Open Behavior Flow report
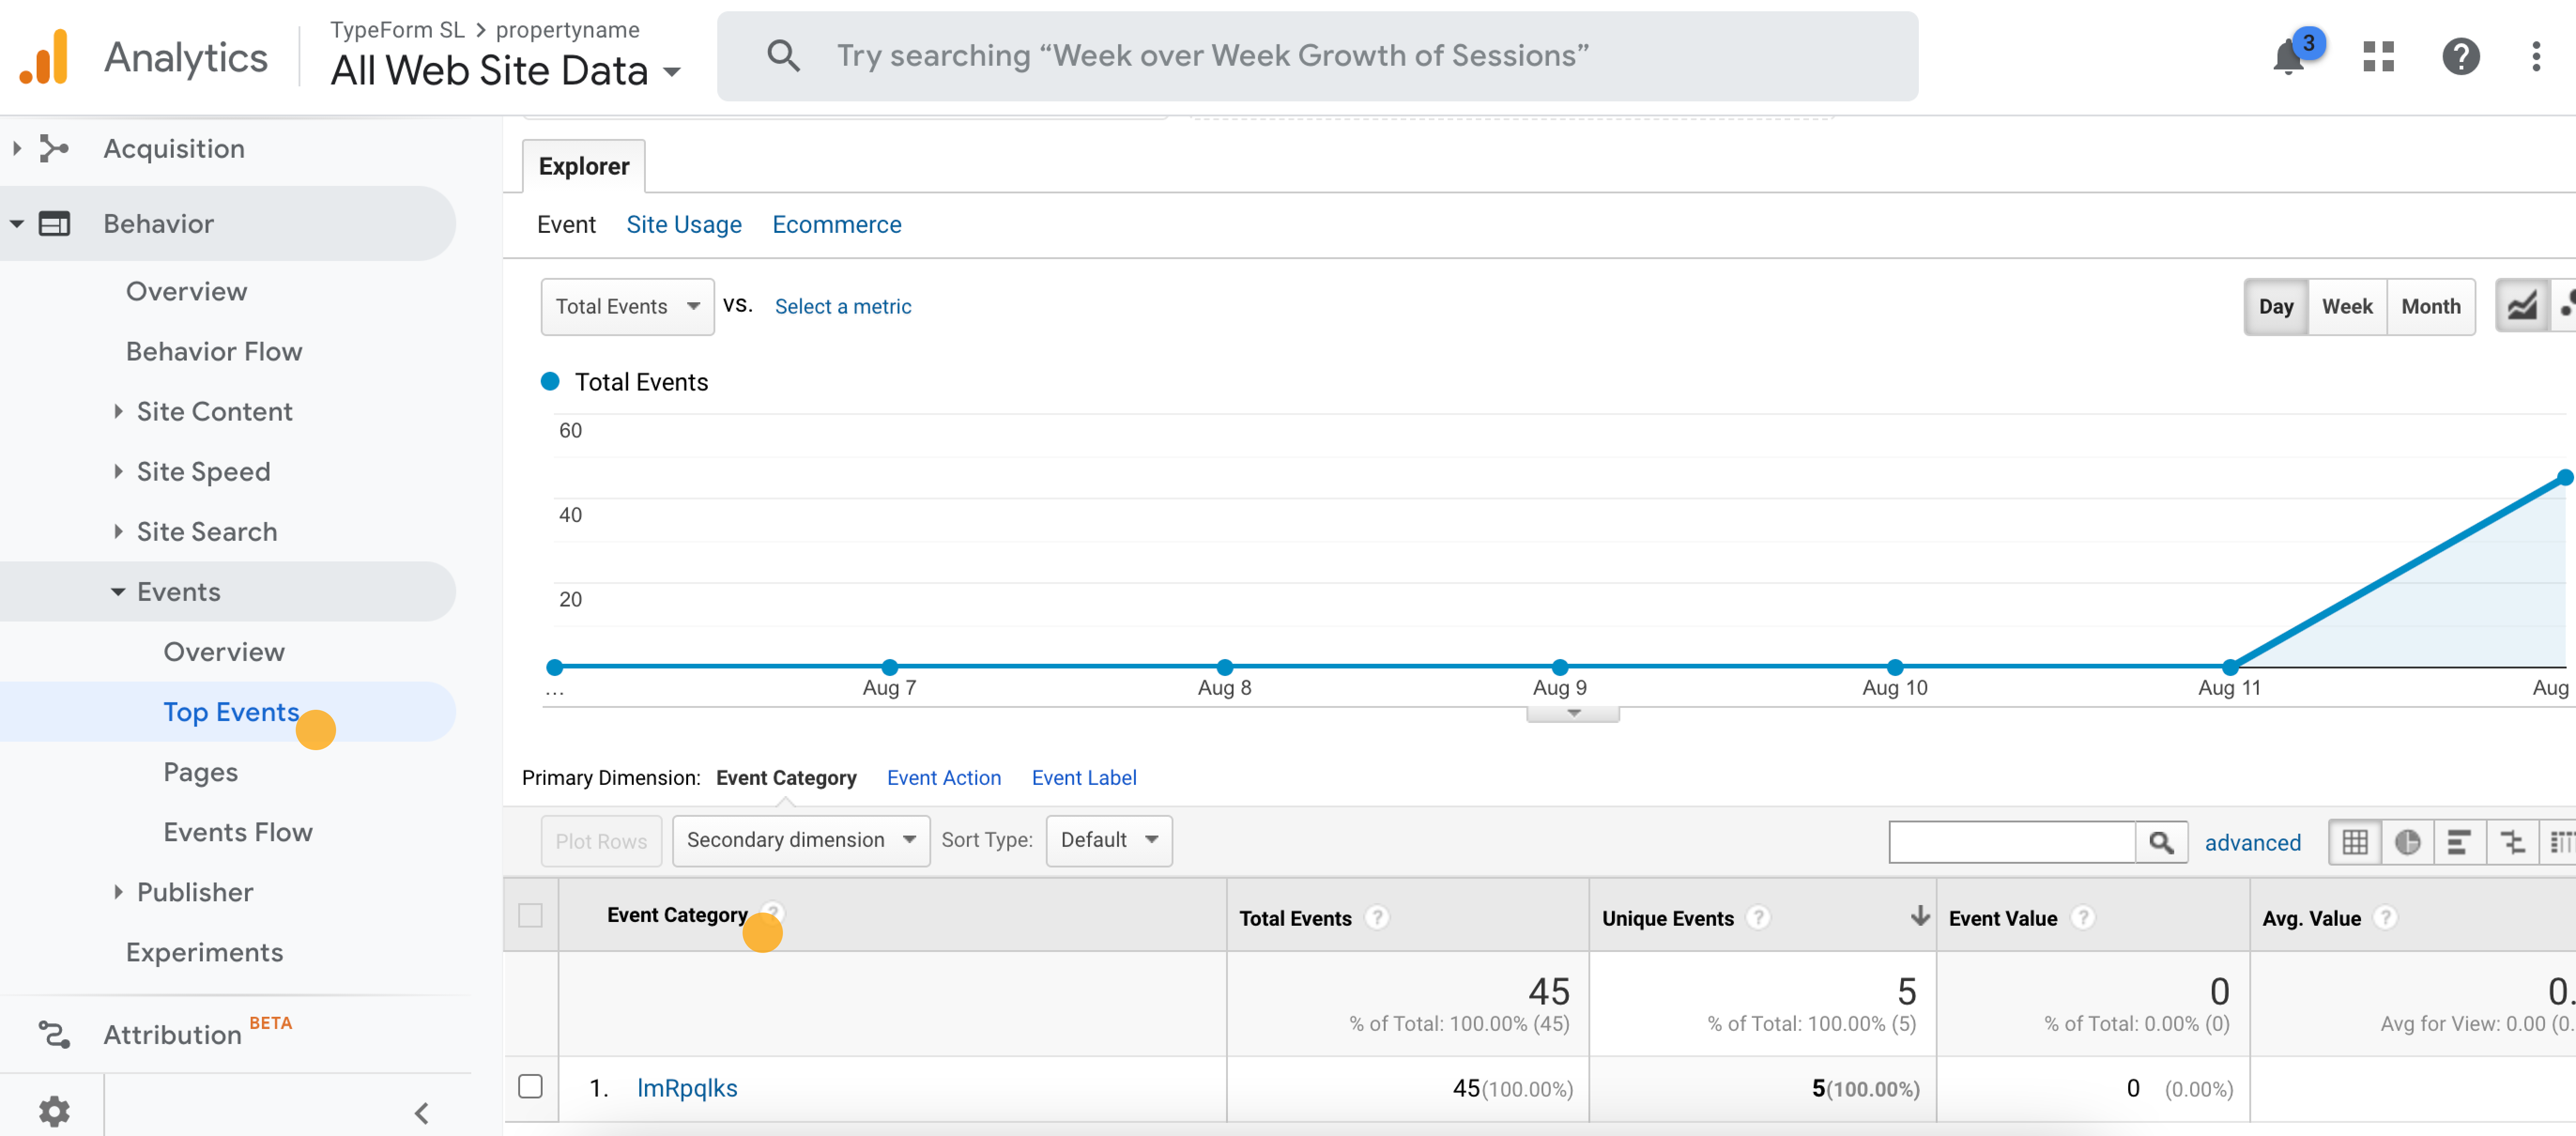Image resolution: width=2576 pixels, height=1136 pixels. [214, 351]
